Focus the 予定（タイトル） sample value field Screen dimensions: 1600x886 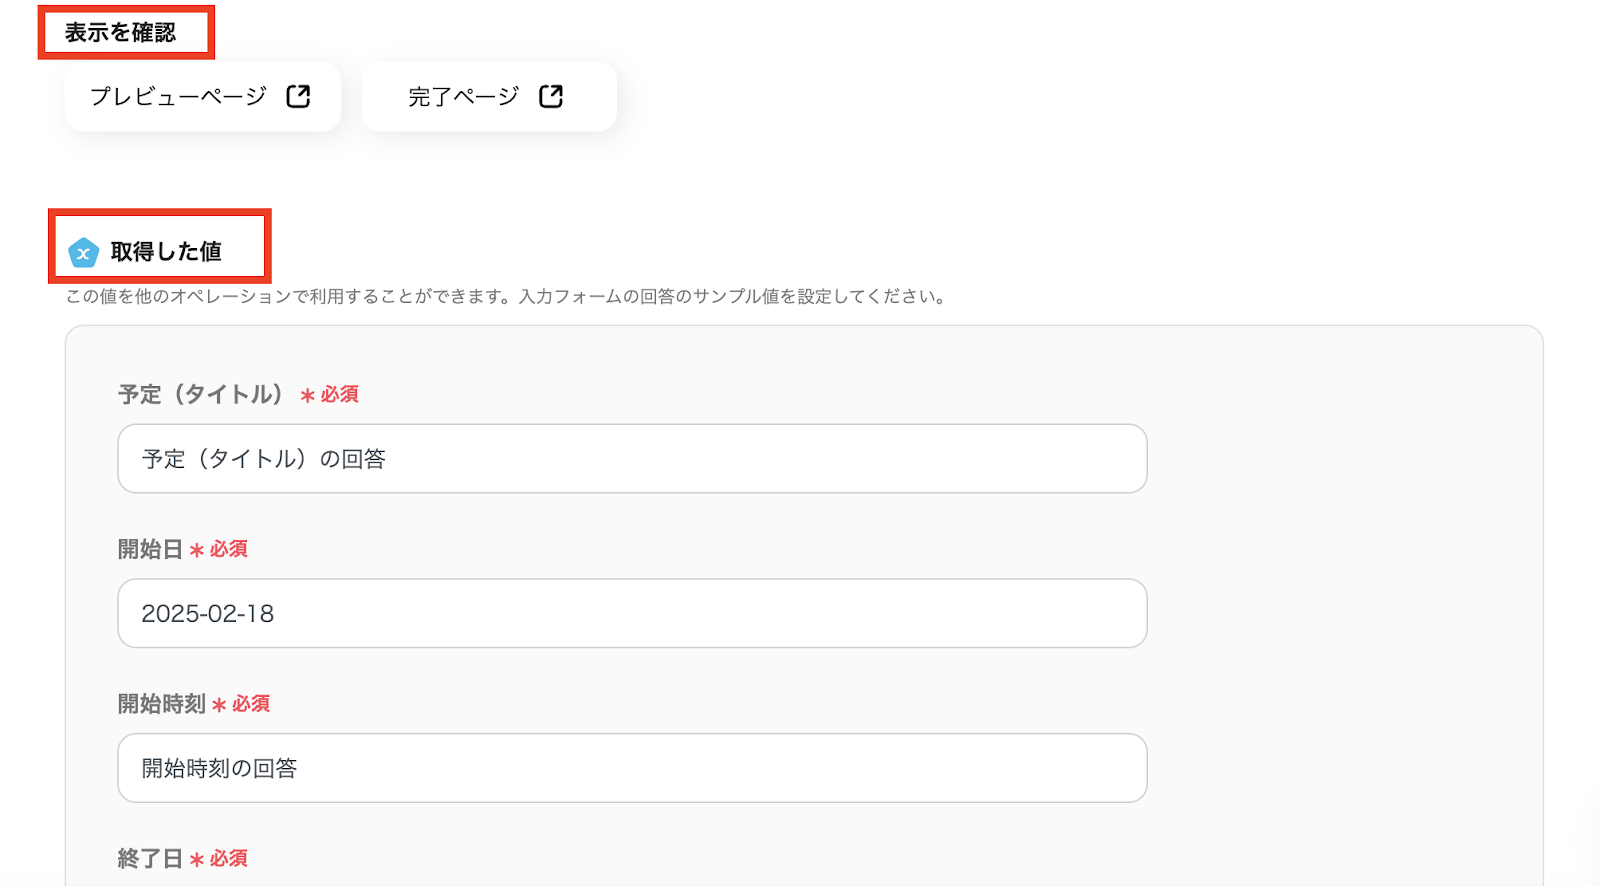click(631, 459)
